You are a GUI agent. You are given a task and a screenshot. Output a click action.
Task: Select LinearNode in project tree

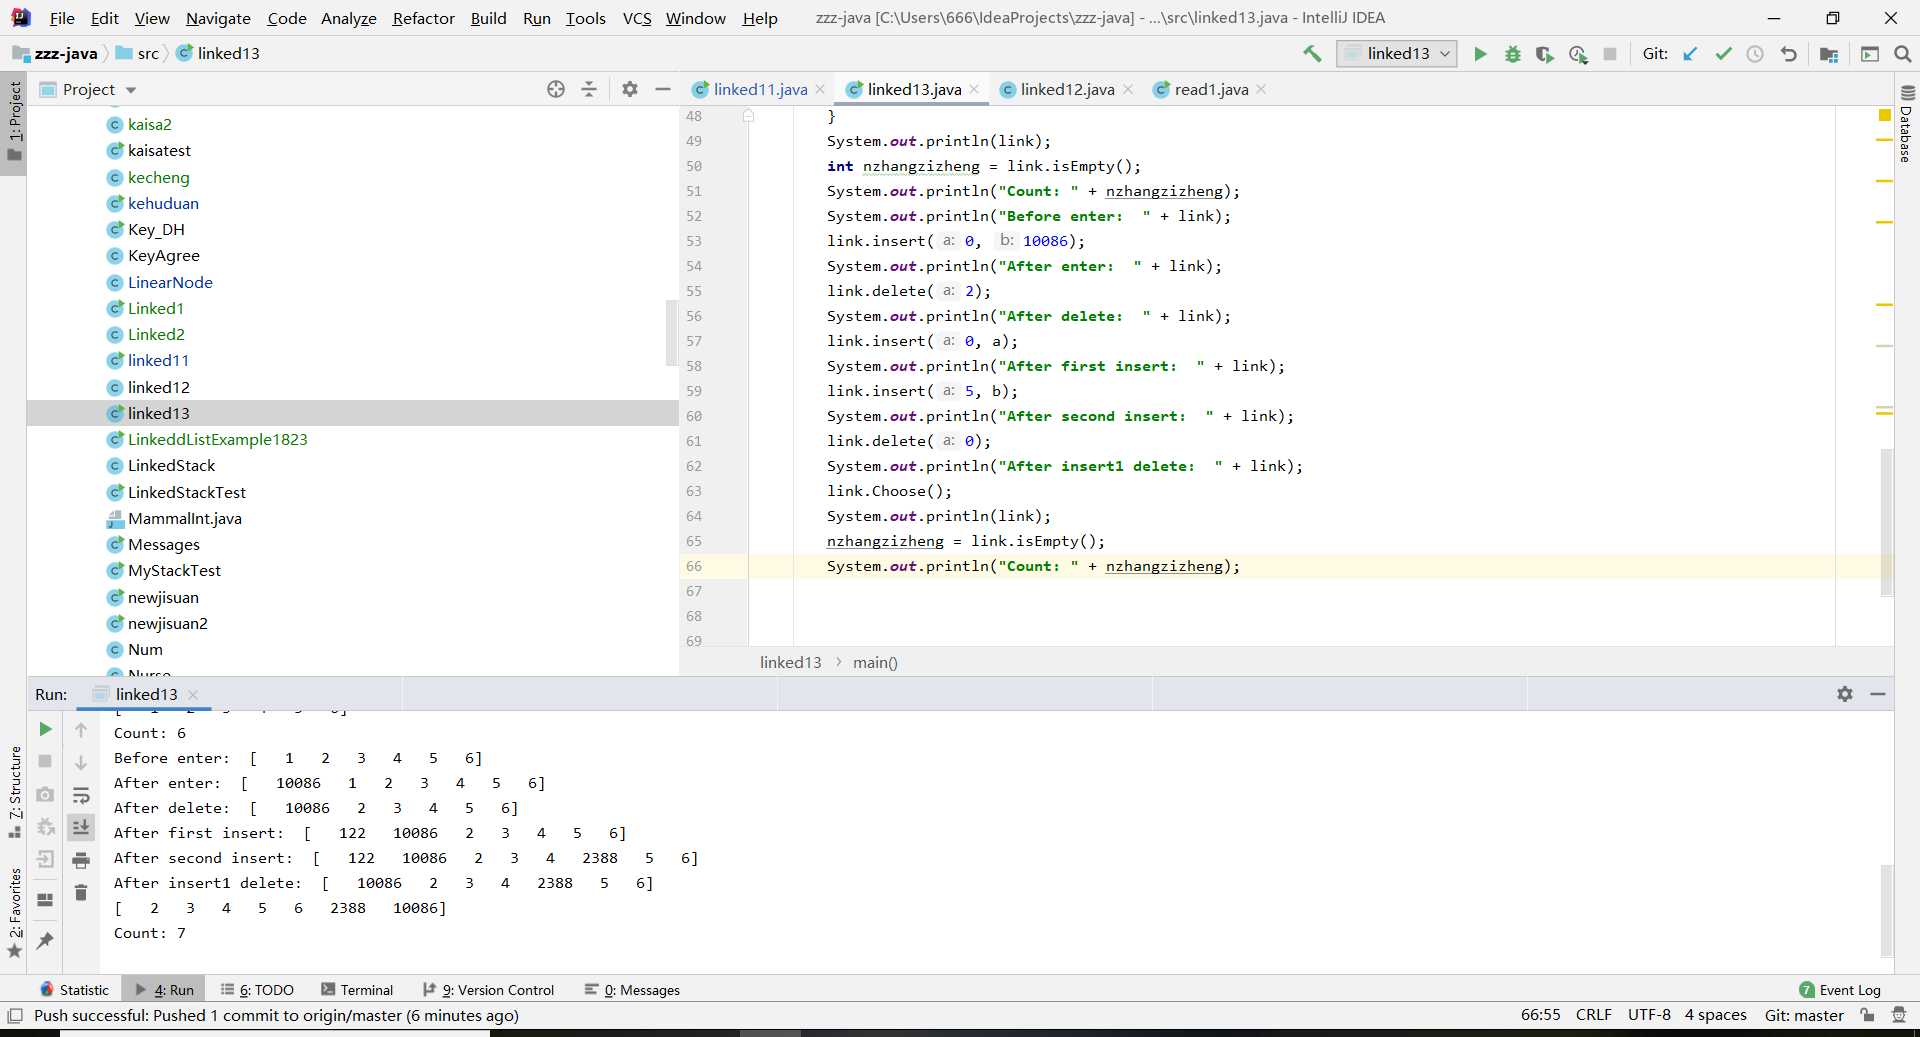point(170,282)
